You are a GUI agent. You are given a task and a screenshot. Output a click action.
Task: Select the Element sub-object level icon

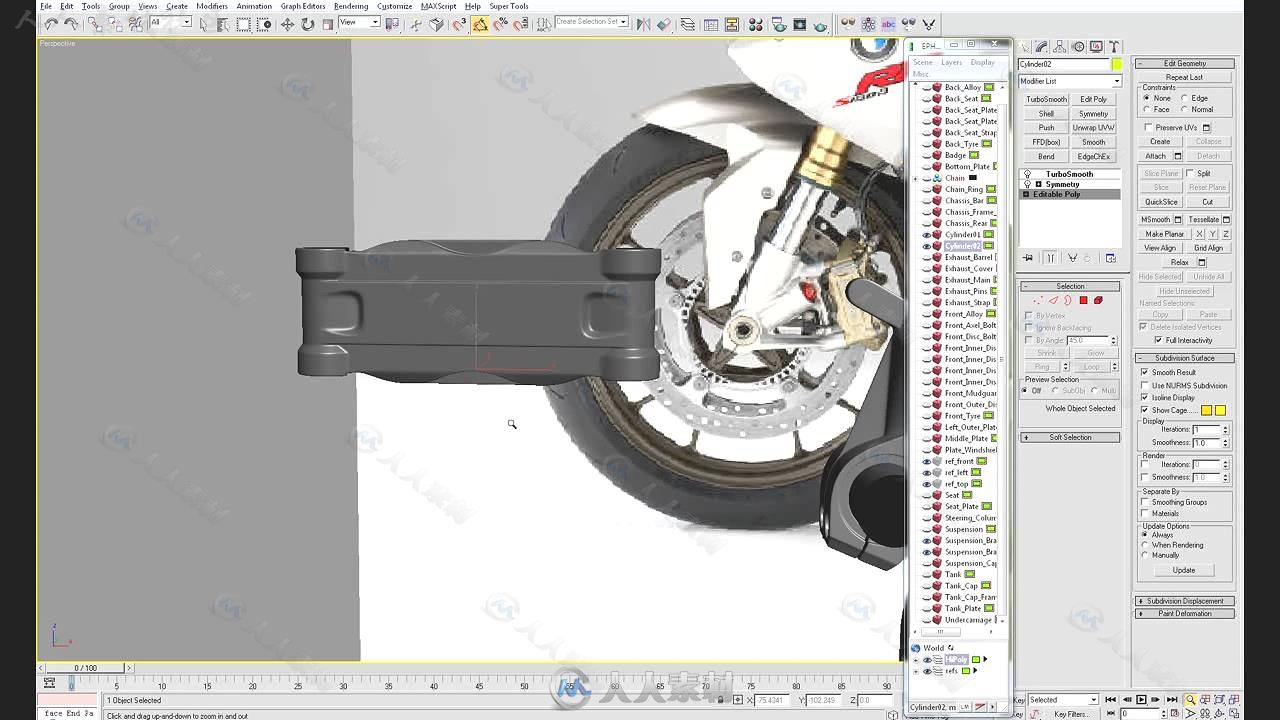pos(1098,300)
